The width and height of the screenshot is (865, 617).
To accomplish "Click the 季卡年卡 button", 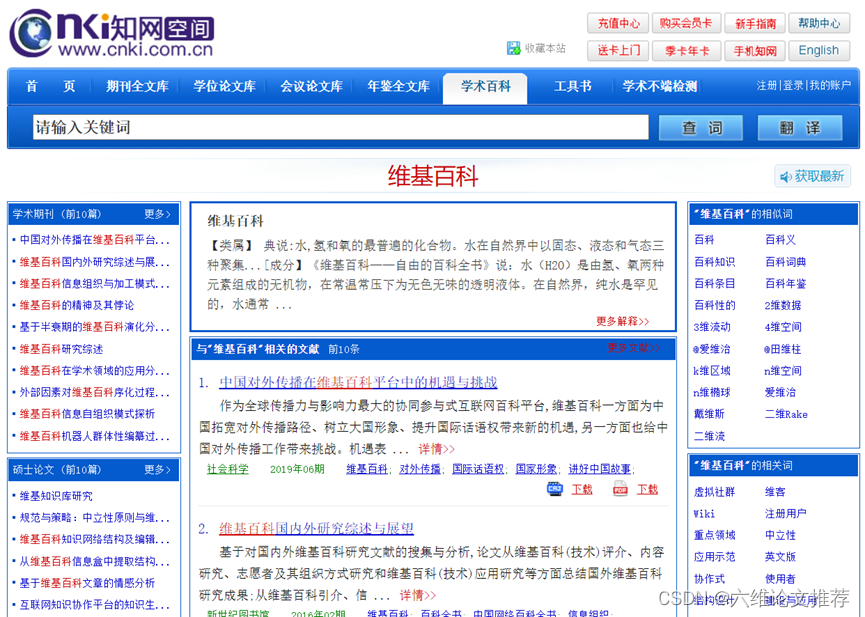I will pos(686,51).
